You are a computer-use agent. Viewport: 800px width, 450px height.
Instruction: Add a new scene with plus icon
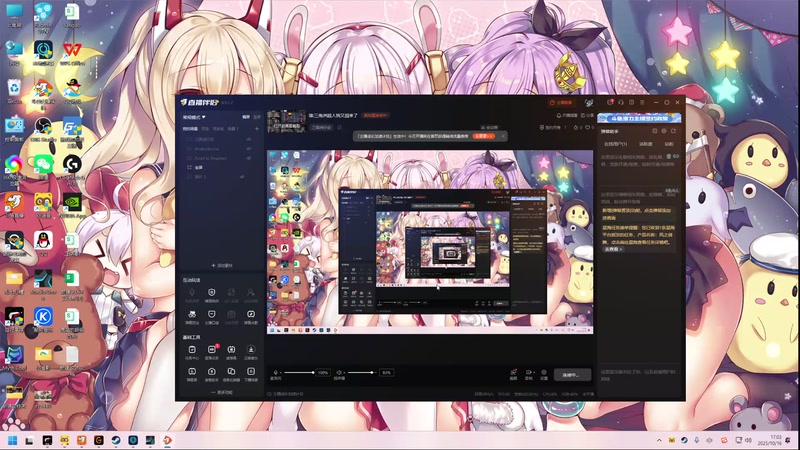pos(257,129)
